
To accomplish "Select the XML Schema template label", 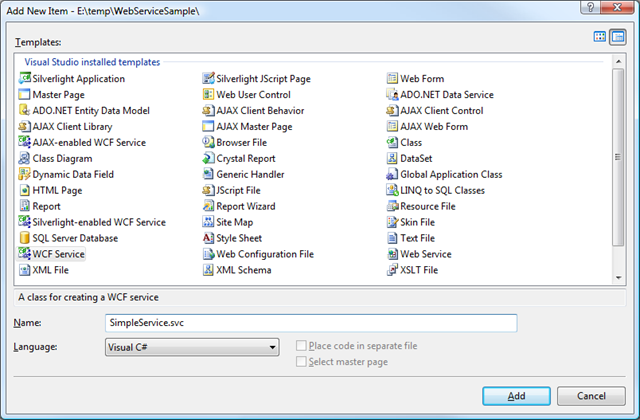I will 244,270.
